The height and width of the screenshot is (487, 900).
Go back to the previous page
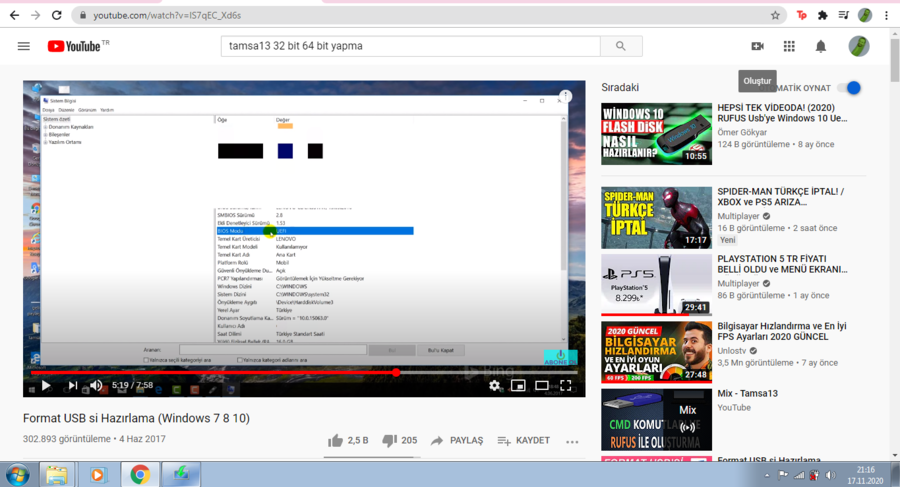coord(14,16)
